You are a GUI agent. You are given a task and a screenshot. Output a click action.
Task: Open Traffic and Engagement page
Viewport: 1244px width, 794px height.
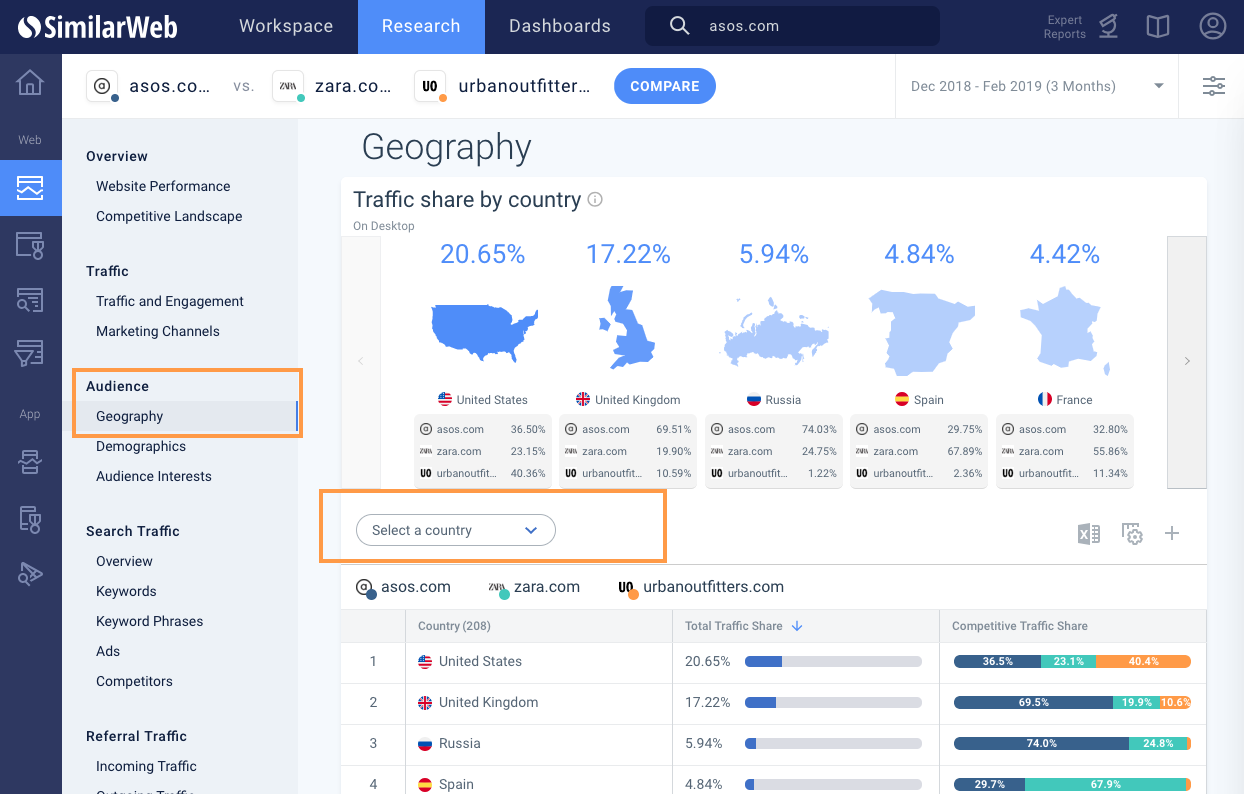[x=170, y=301]
